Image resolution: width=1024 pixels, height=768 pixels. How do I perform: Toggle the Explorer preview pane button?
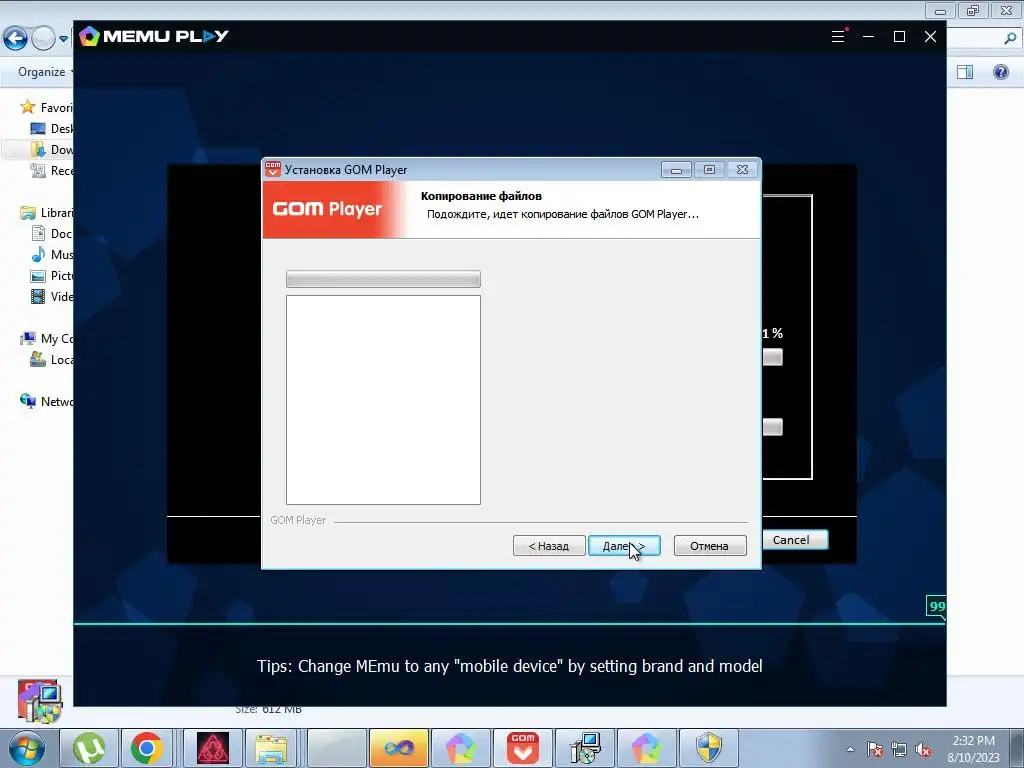965,72
